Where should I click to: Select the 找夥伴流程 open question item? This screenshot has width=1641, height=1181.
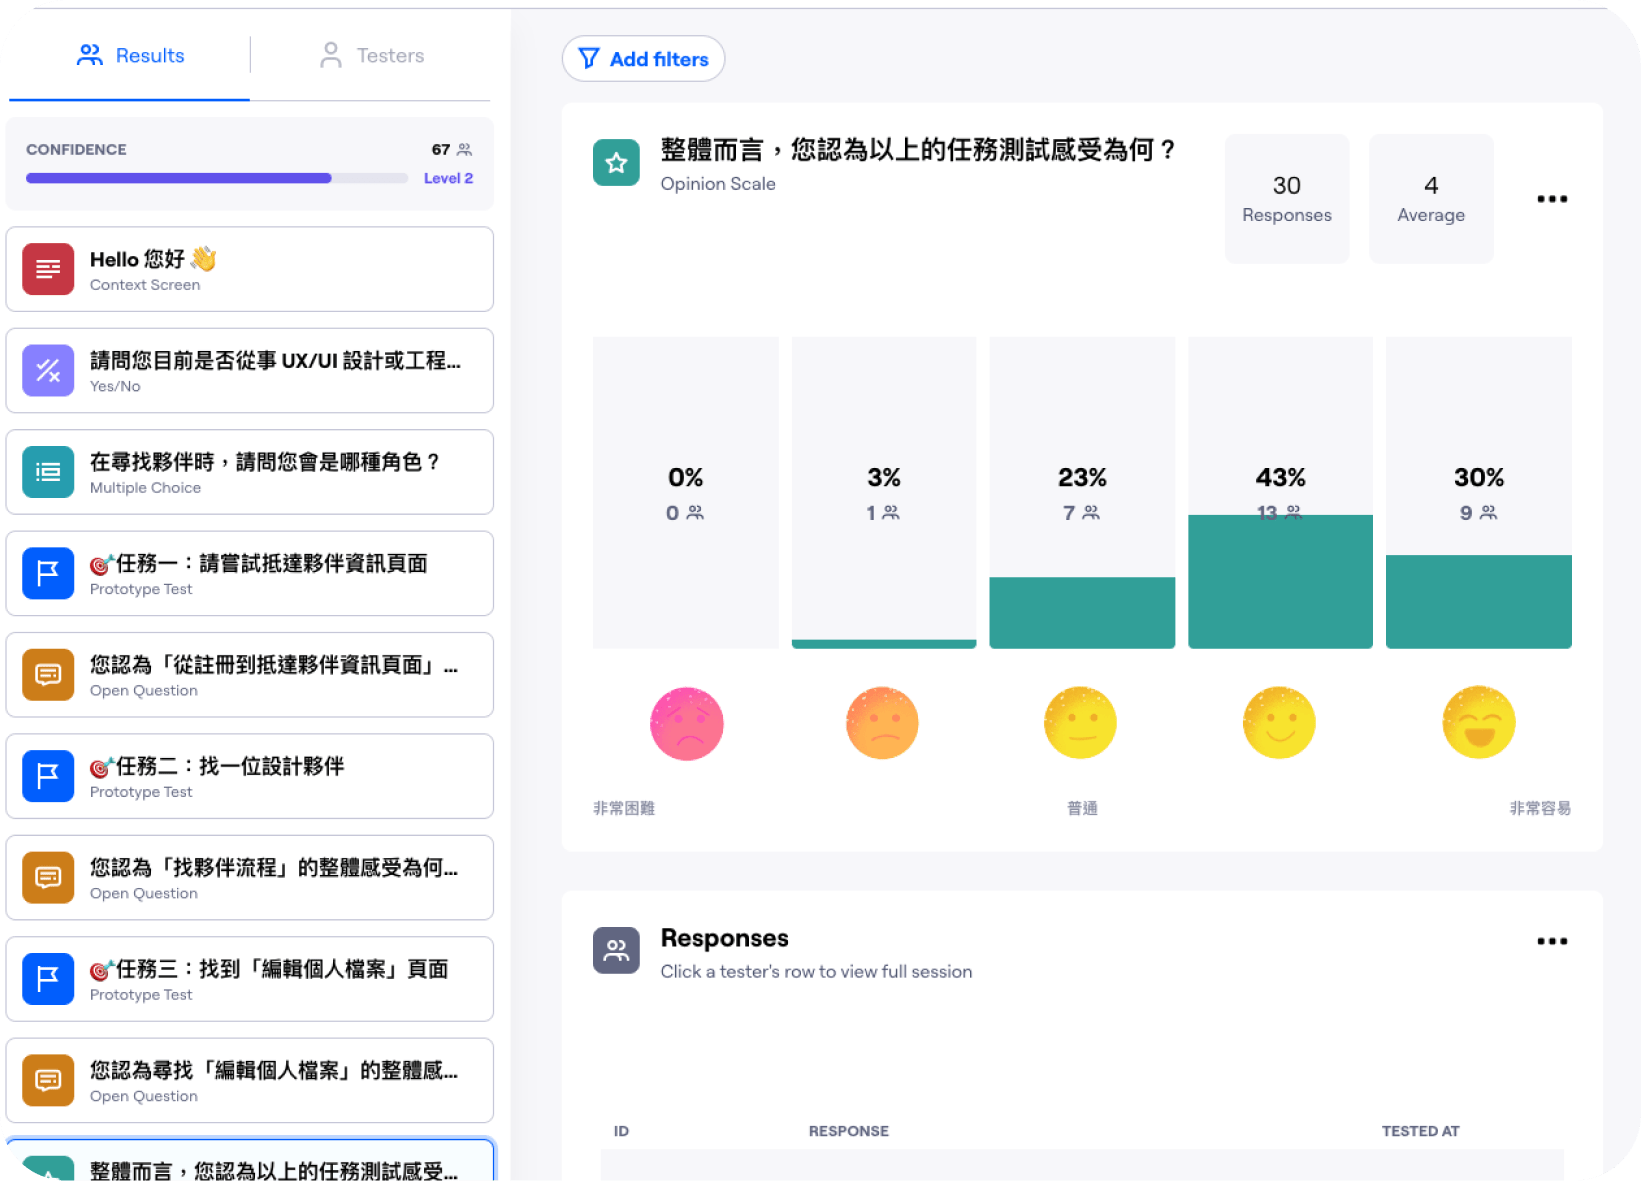pyautogui.click(x=250, y=878)
